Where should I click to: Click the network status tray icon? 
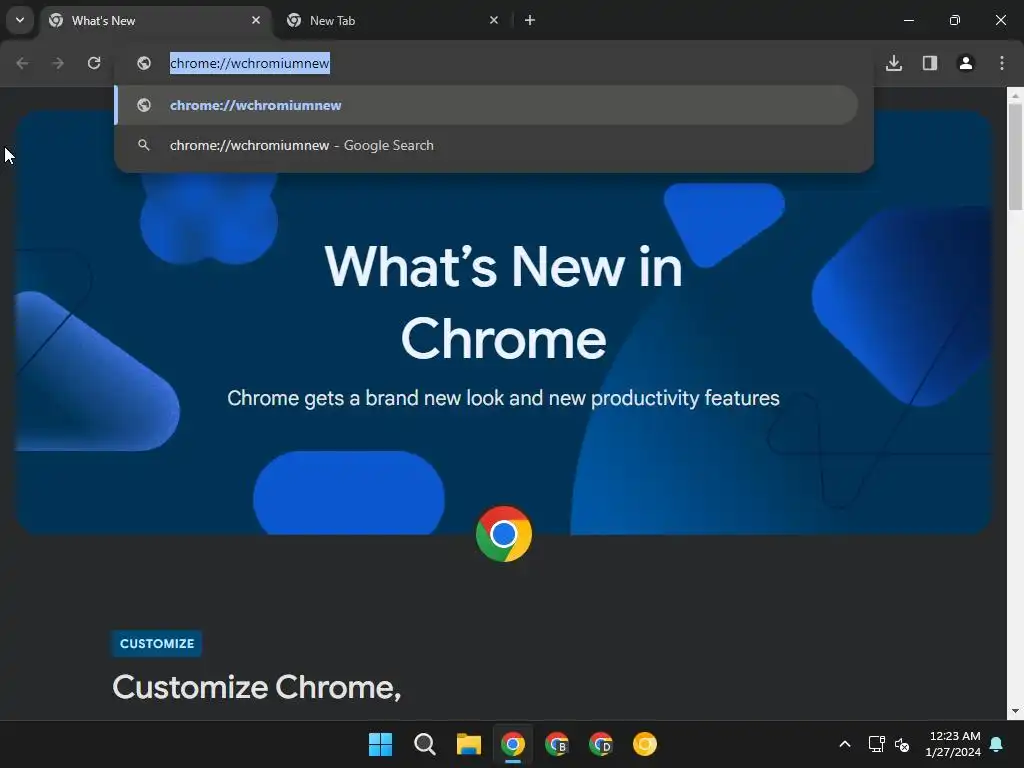coord(876,744)
